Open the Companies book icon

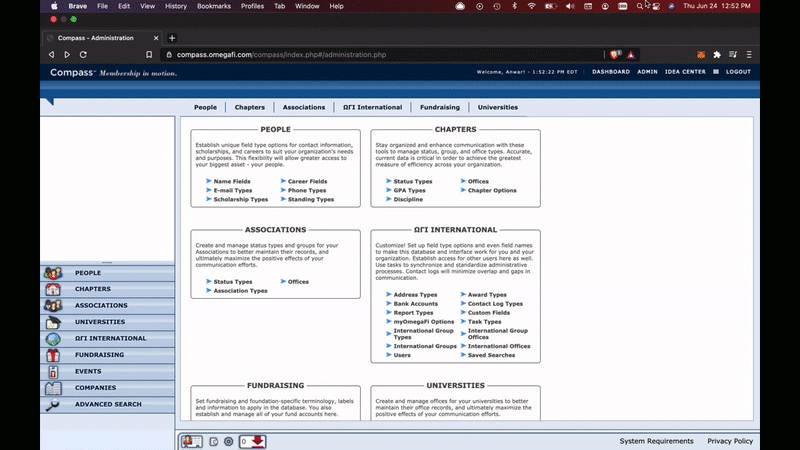pos(53,388)
